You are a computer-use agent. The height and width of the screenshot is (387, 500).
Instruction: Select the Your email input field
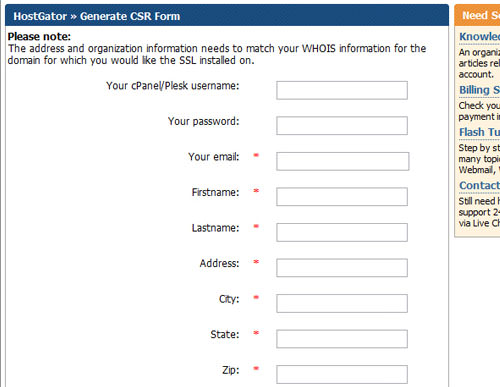tap(342, 161)
